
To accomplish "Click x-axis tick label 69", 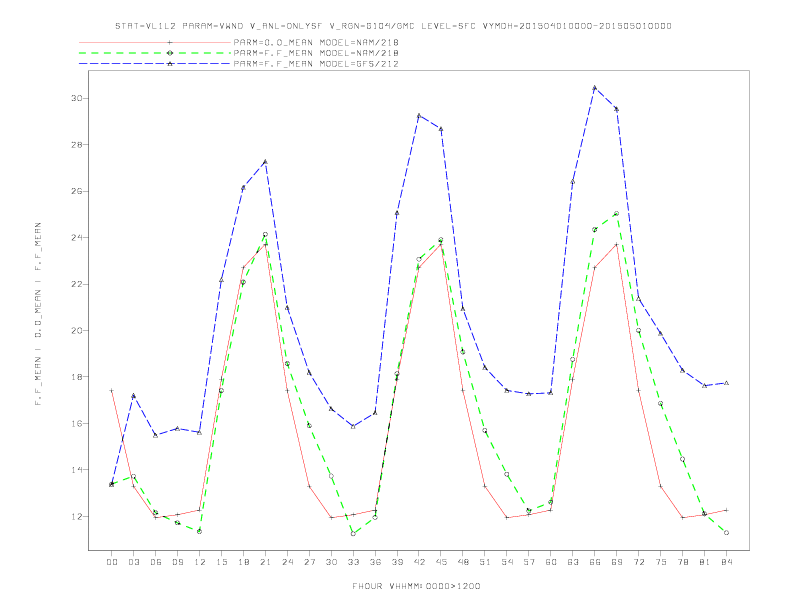I will click(x=617, y=562).
